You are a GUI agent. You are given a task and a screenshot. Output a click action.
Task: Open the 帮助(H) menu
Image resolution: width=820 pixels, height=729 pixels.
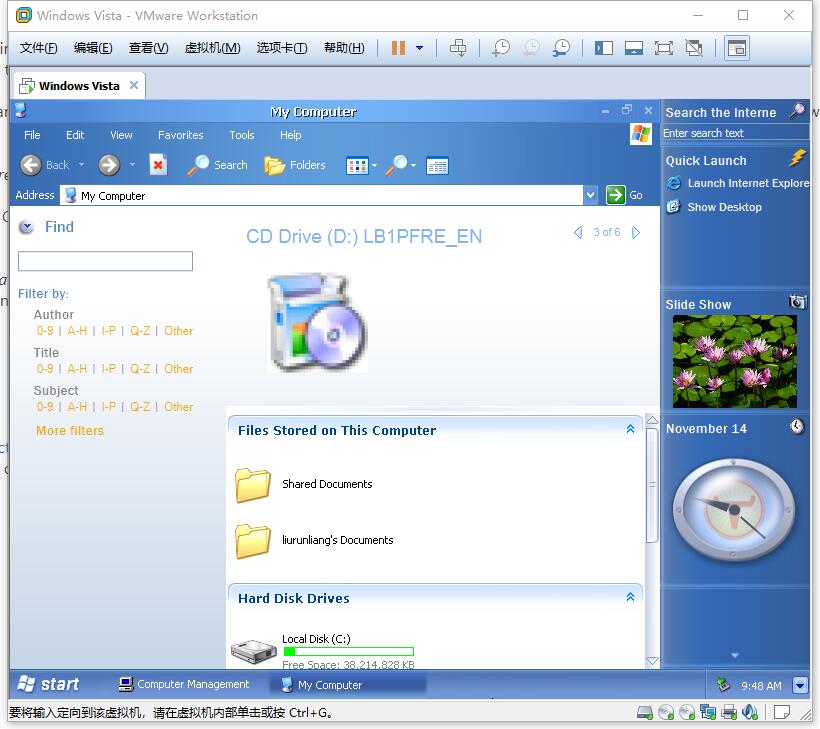pos(344,48)
